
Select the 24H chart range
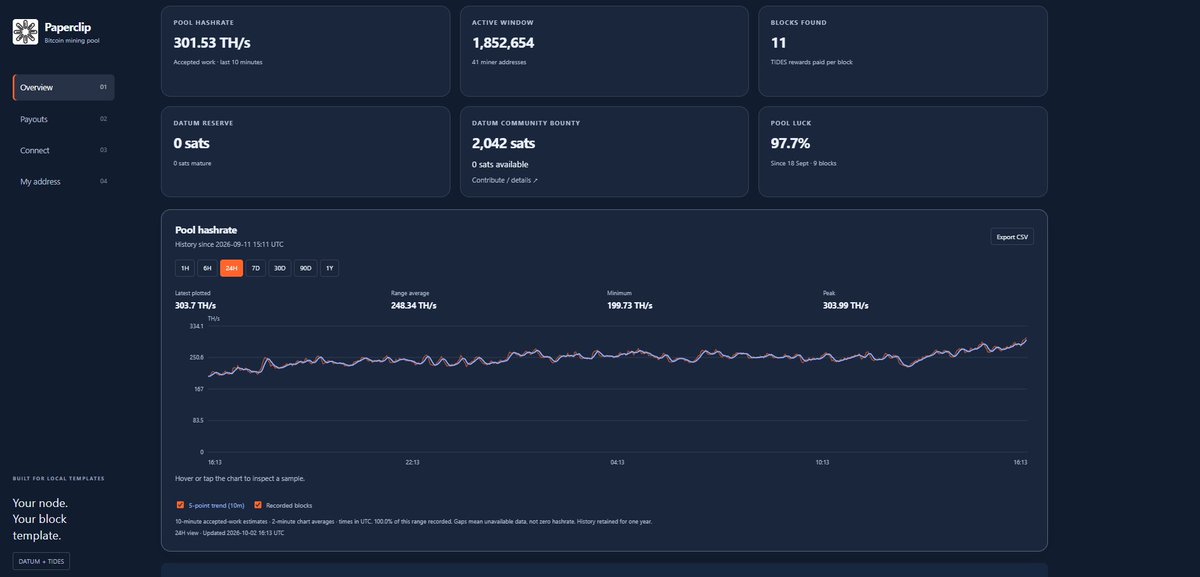pyautogui.click(x=231, y=268)
